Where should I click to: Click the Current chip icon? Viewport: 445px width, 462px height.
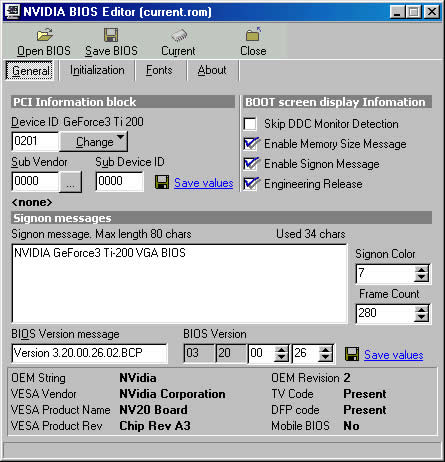(179, 35)
